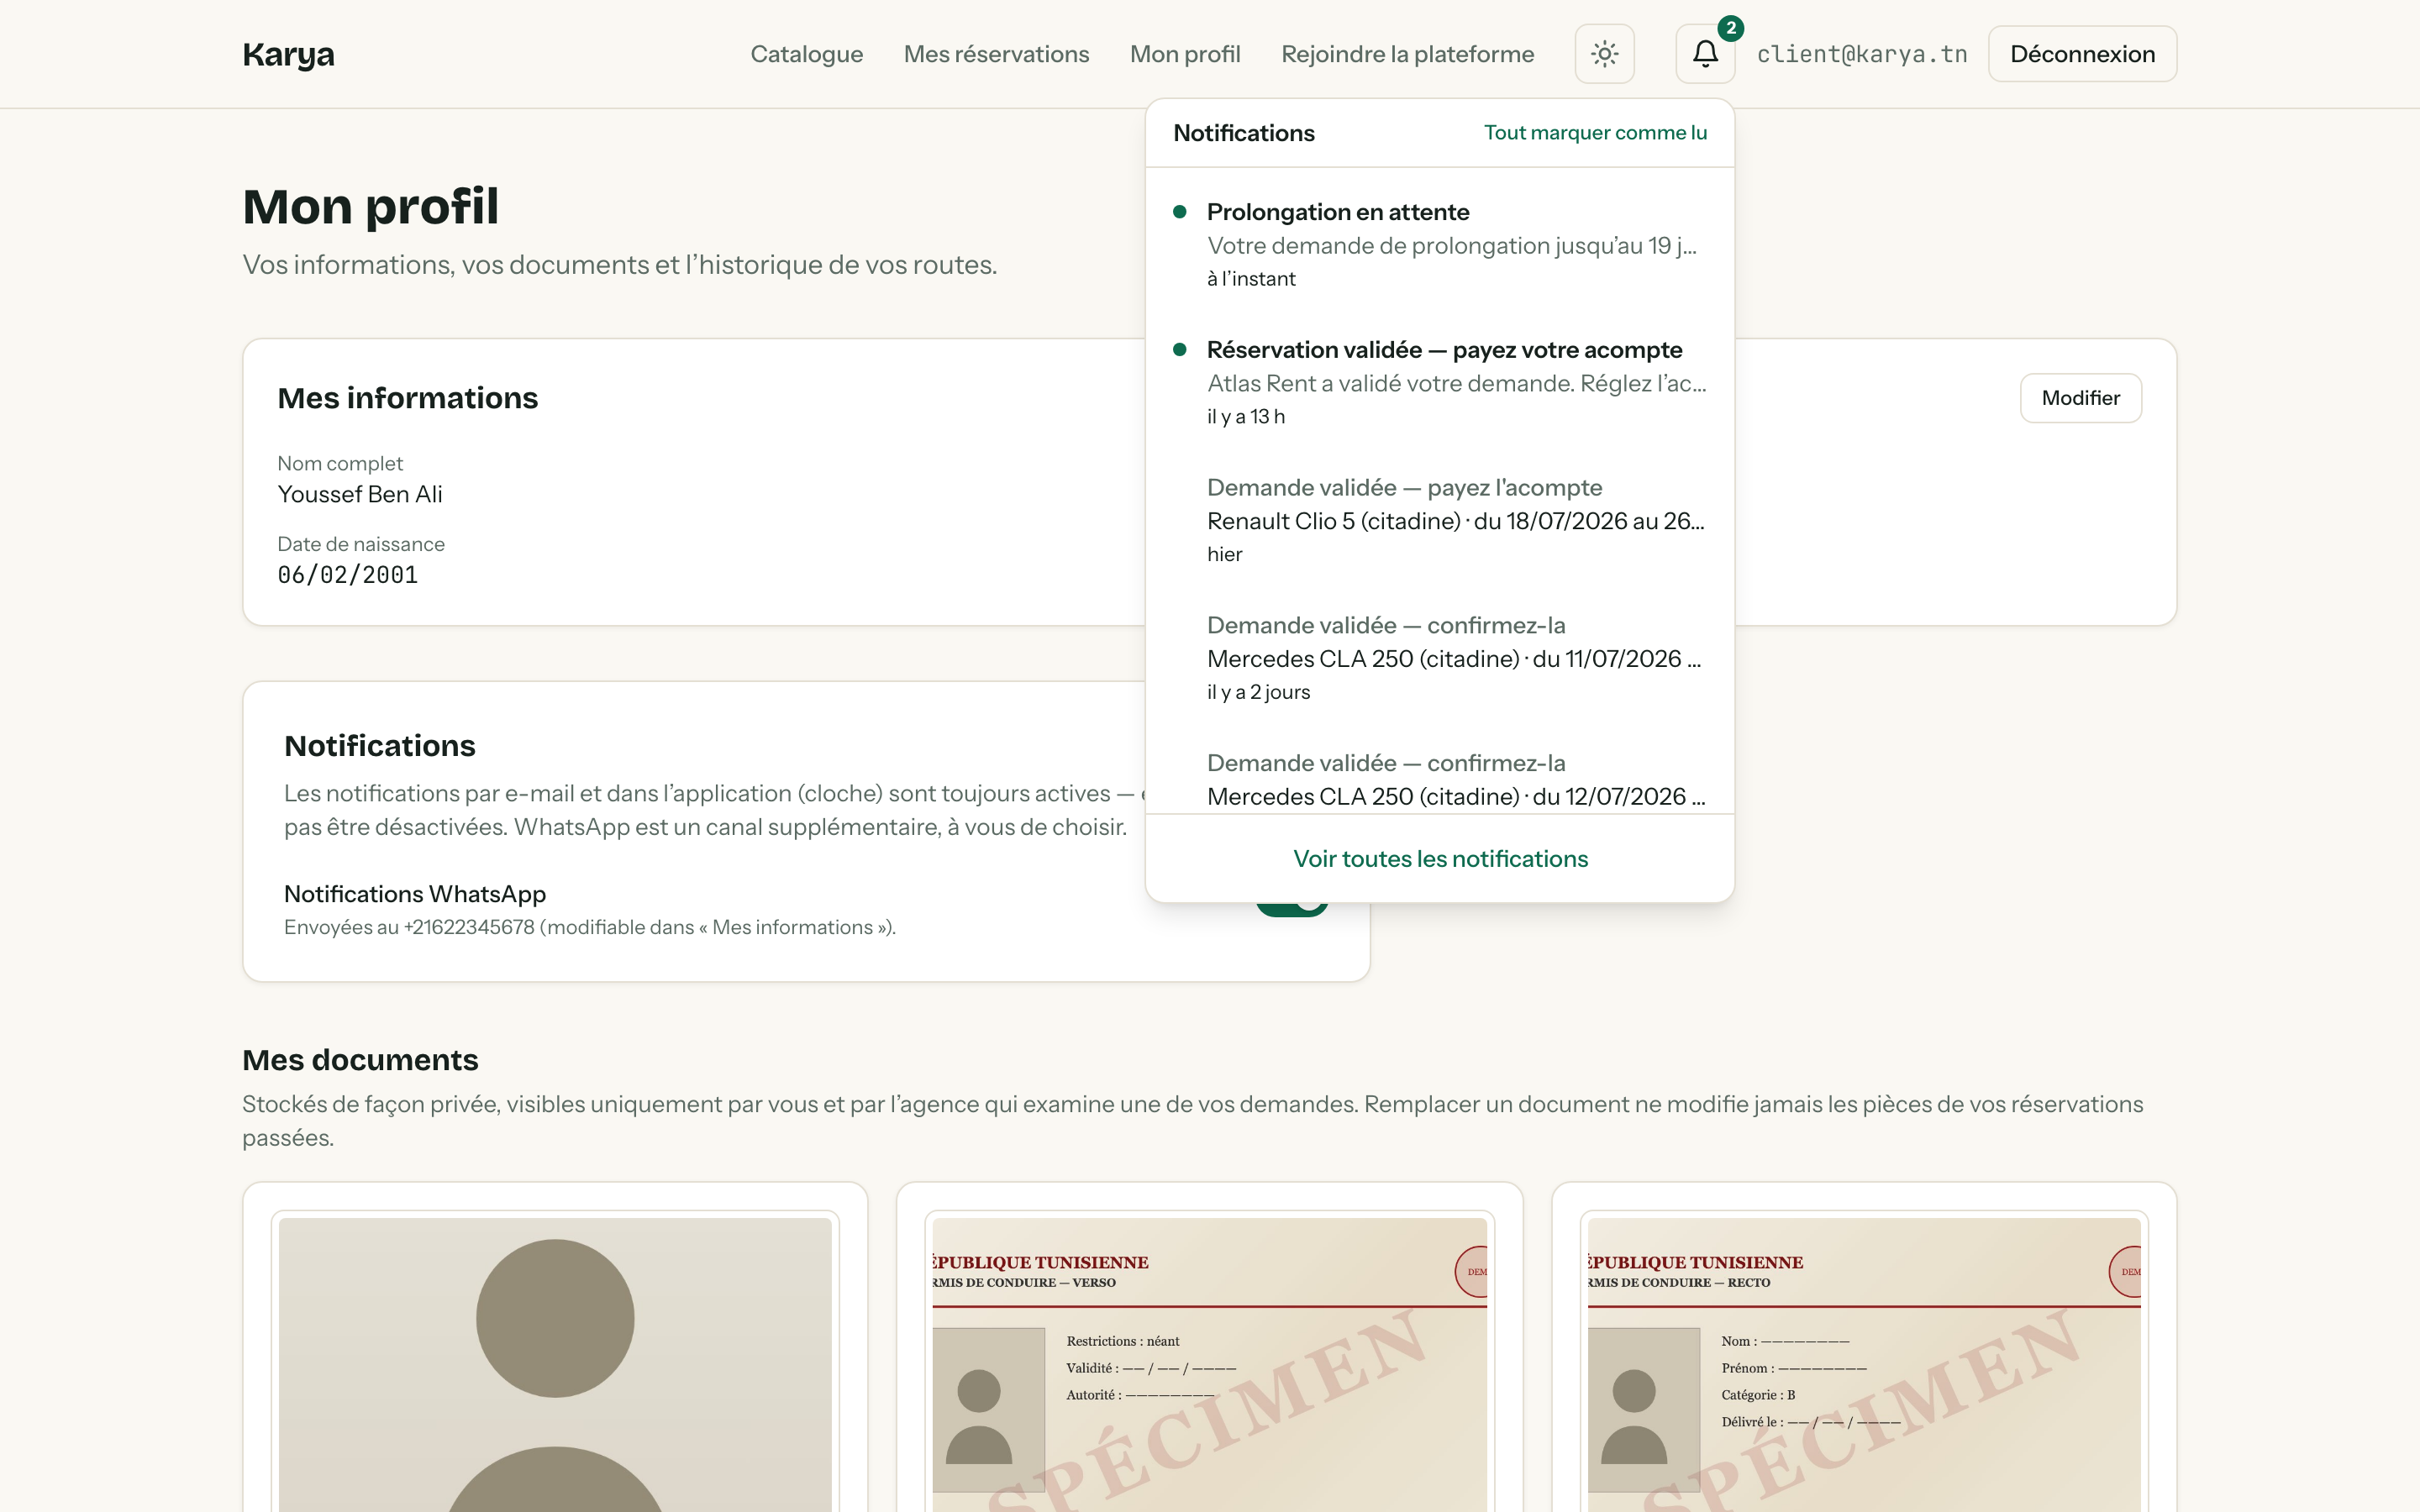The height and width of the screenshot is (1512, 2420).
Task: Open Rejoindre la plateforme page
Action: click(x=1407, y=54)
